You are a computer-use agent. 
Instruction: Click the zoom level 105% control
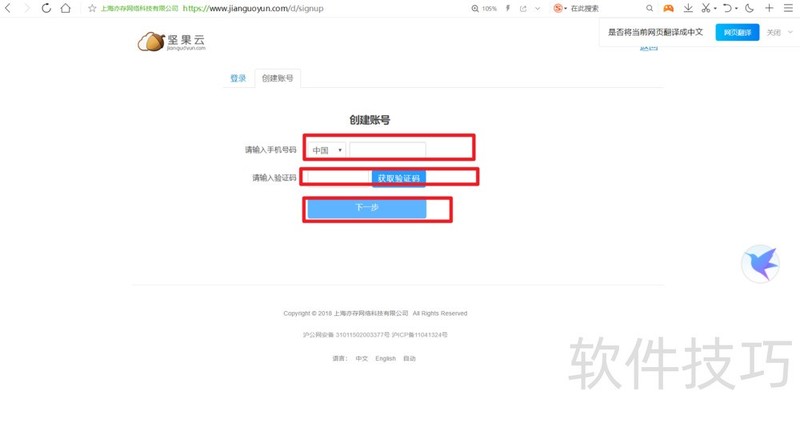pos(484,8)
